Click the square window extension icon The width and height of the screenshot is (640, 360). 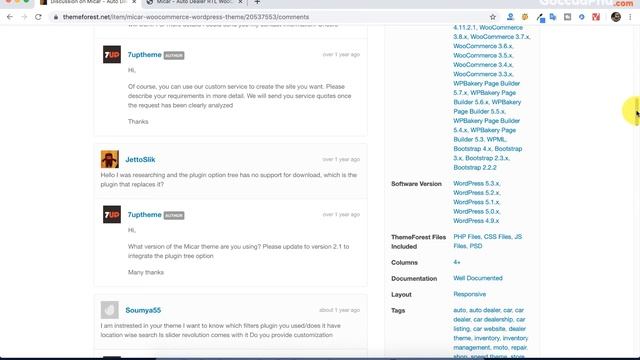[x=567, y=17]
